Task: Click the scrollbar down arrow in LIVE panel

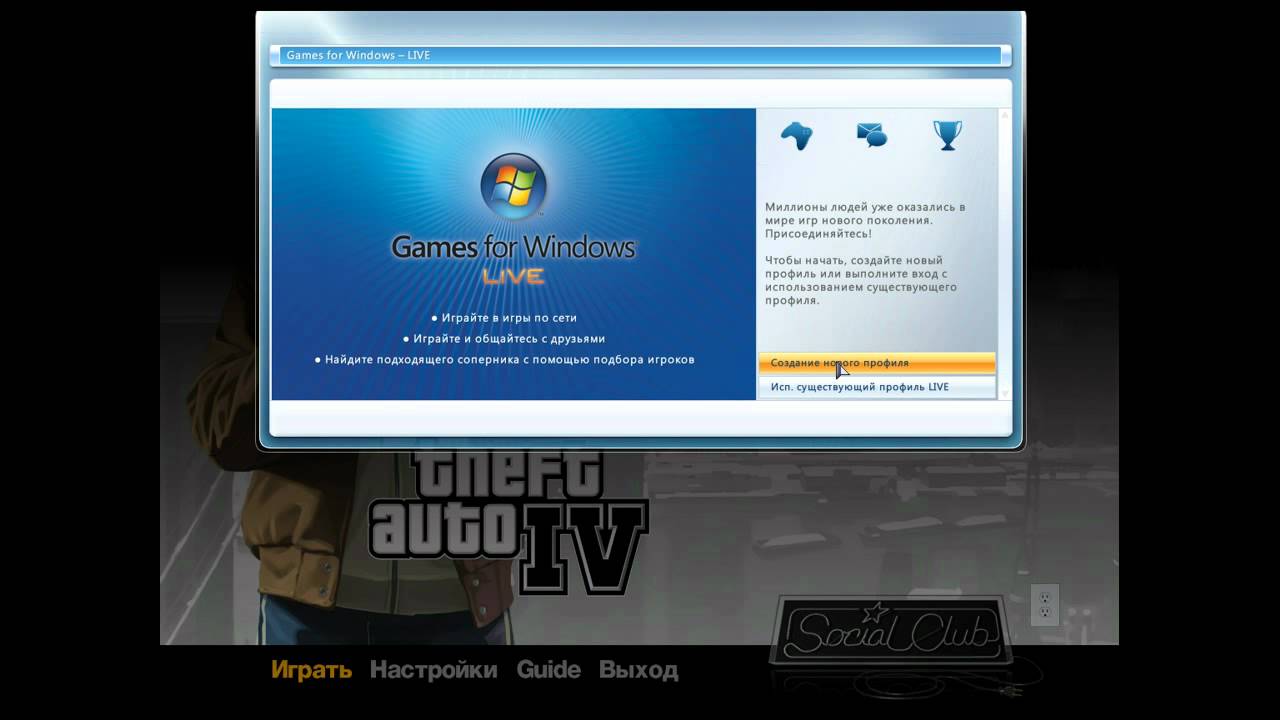Action: pos(1005,393)
